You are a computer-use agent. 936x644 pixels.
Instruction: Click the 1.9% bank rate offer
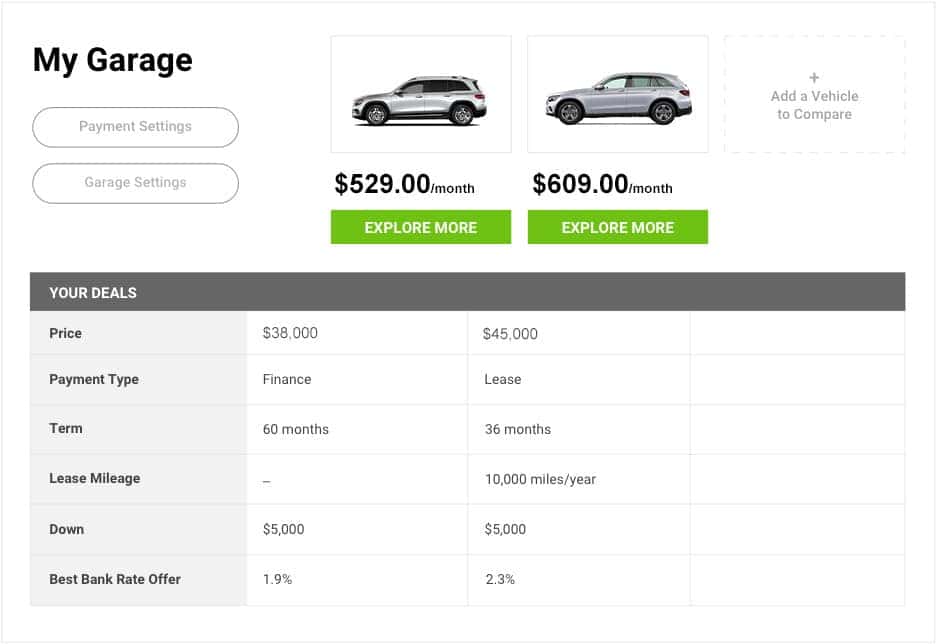coord(278,579)
